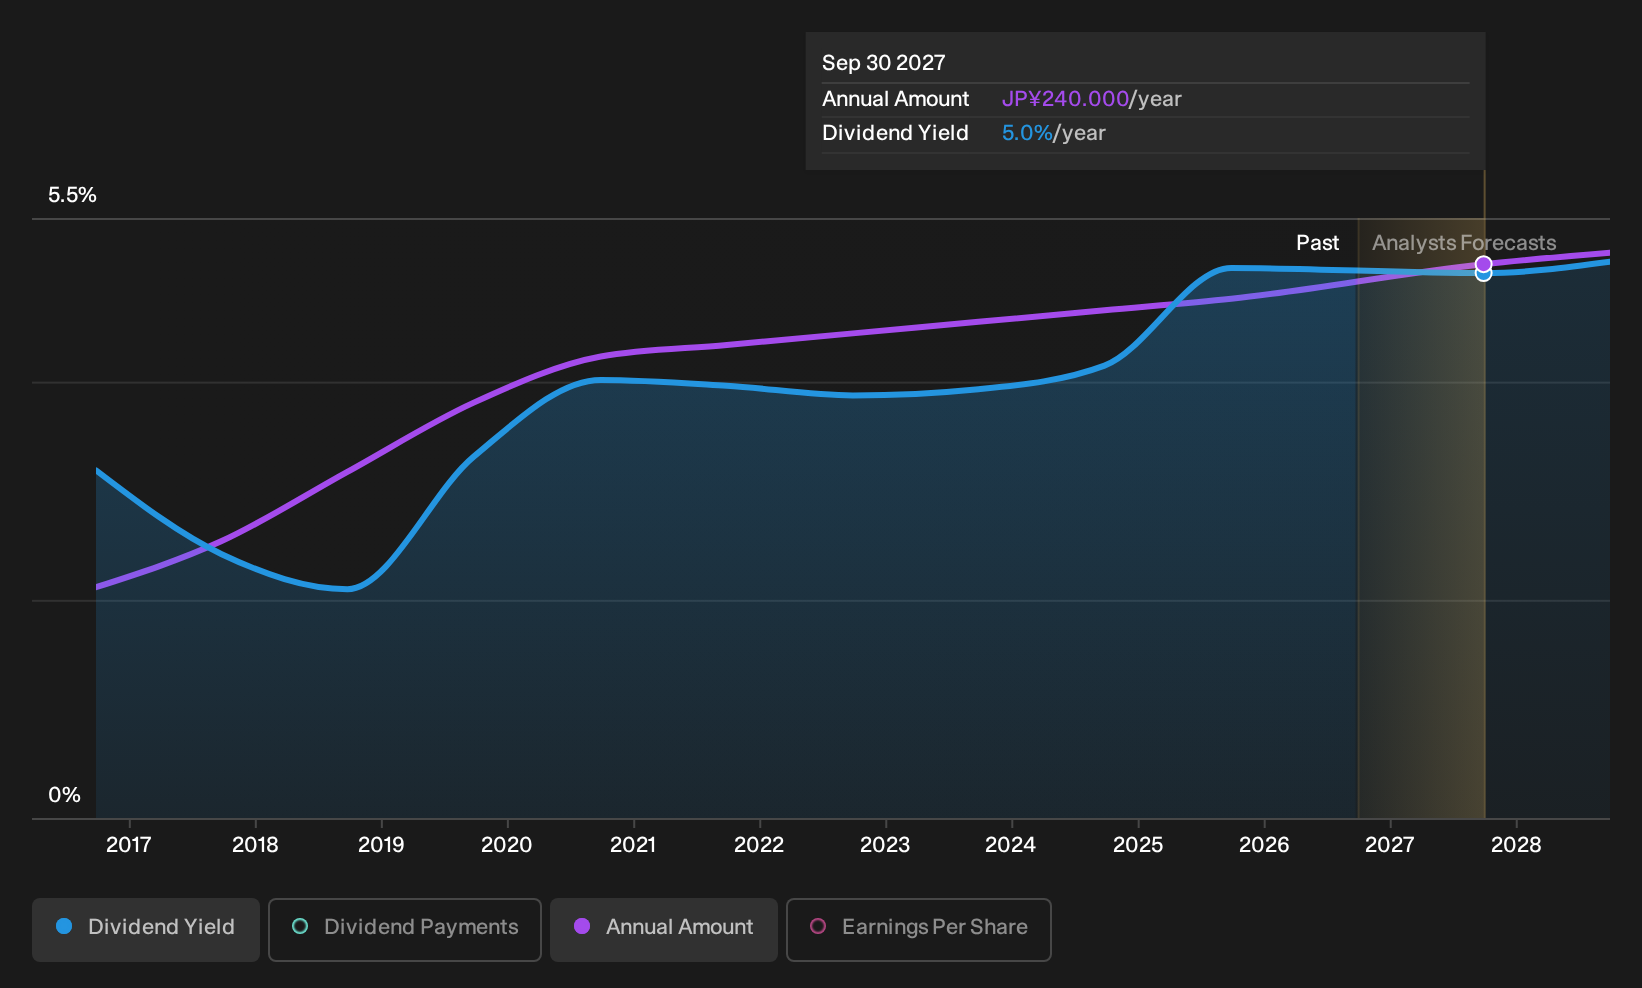Toggle the Dividend Yield series
This screenshot has width=1642, height=988.
coord(146,929)
